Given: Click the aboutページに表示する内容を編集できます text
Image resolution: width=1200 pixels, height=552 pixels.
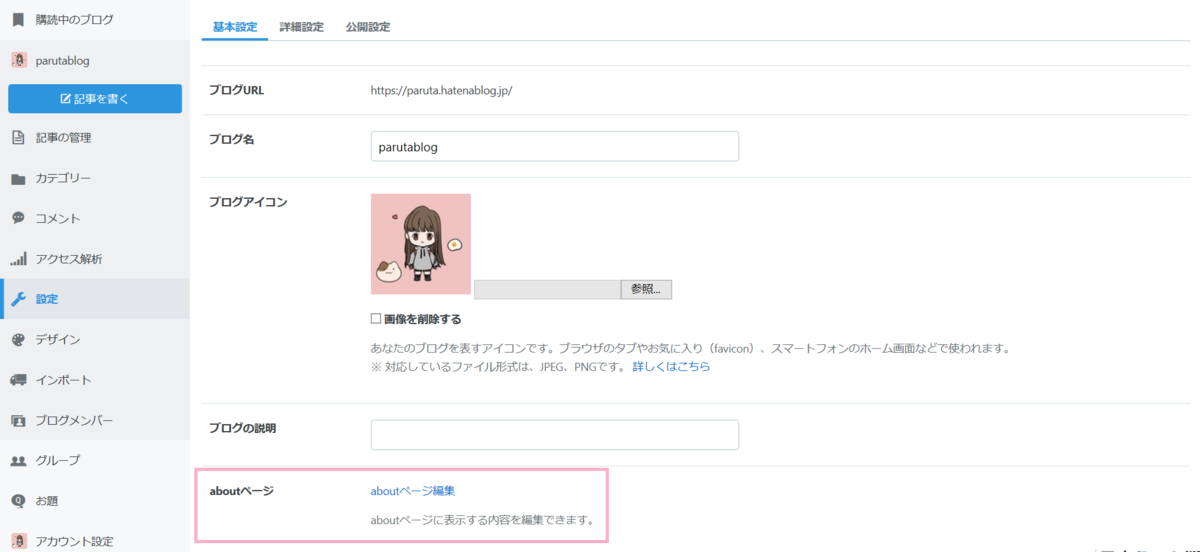Looking at the screenshot, I should point(483,520).
